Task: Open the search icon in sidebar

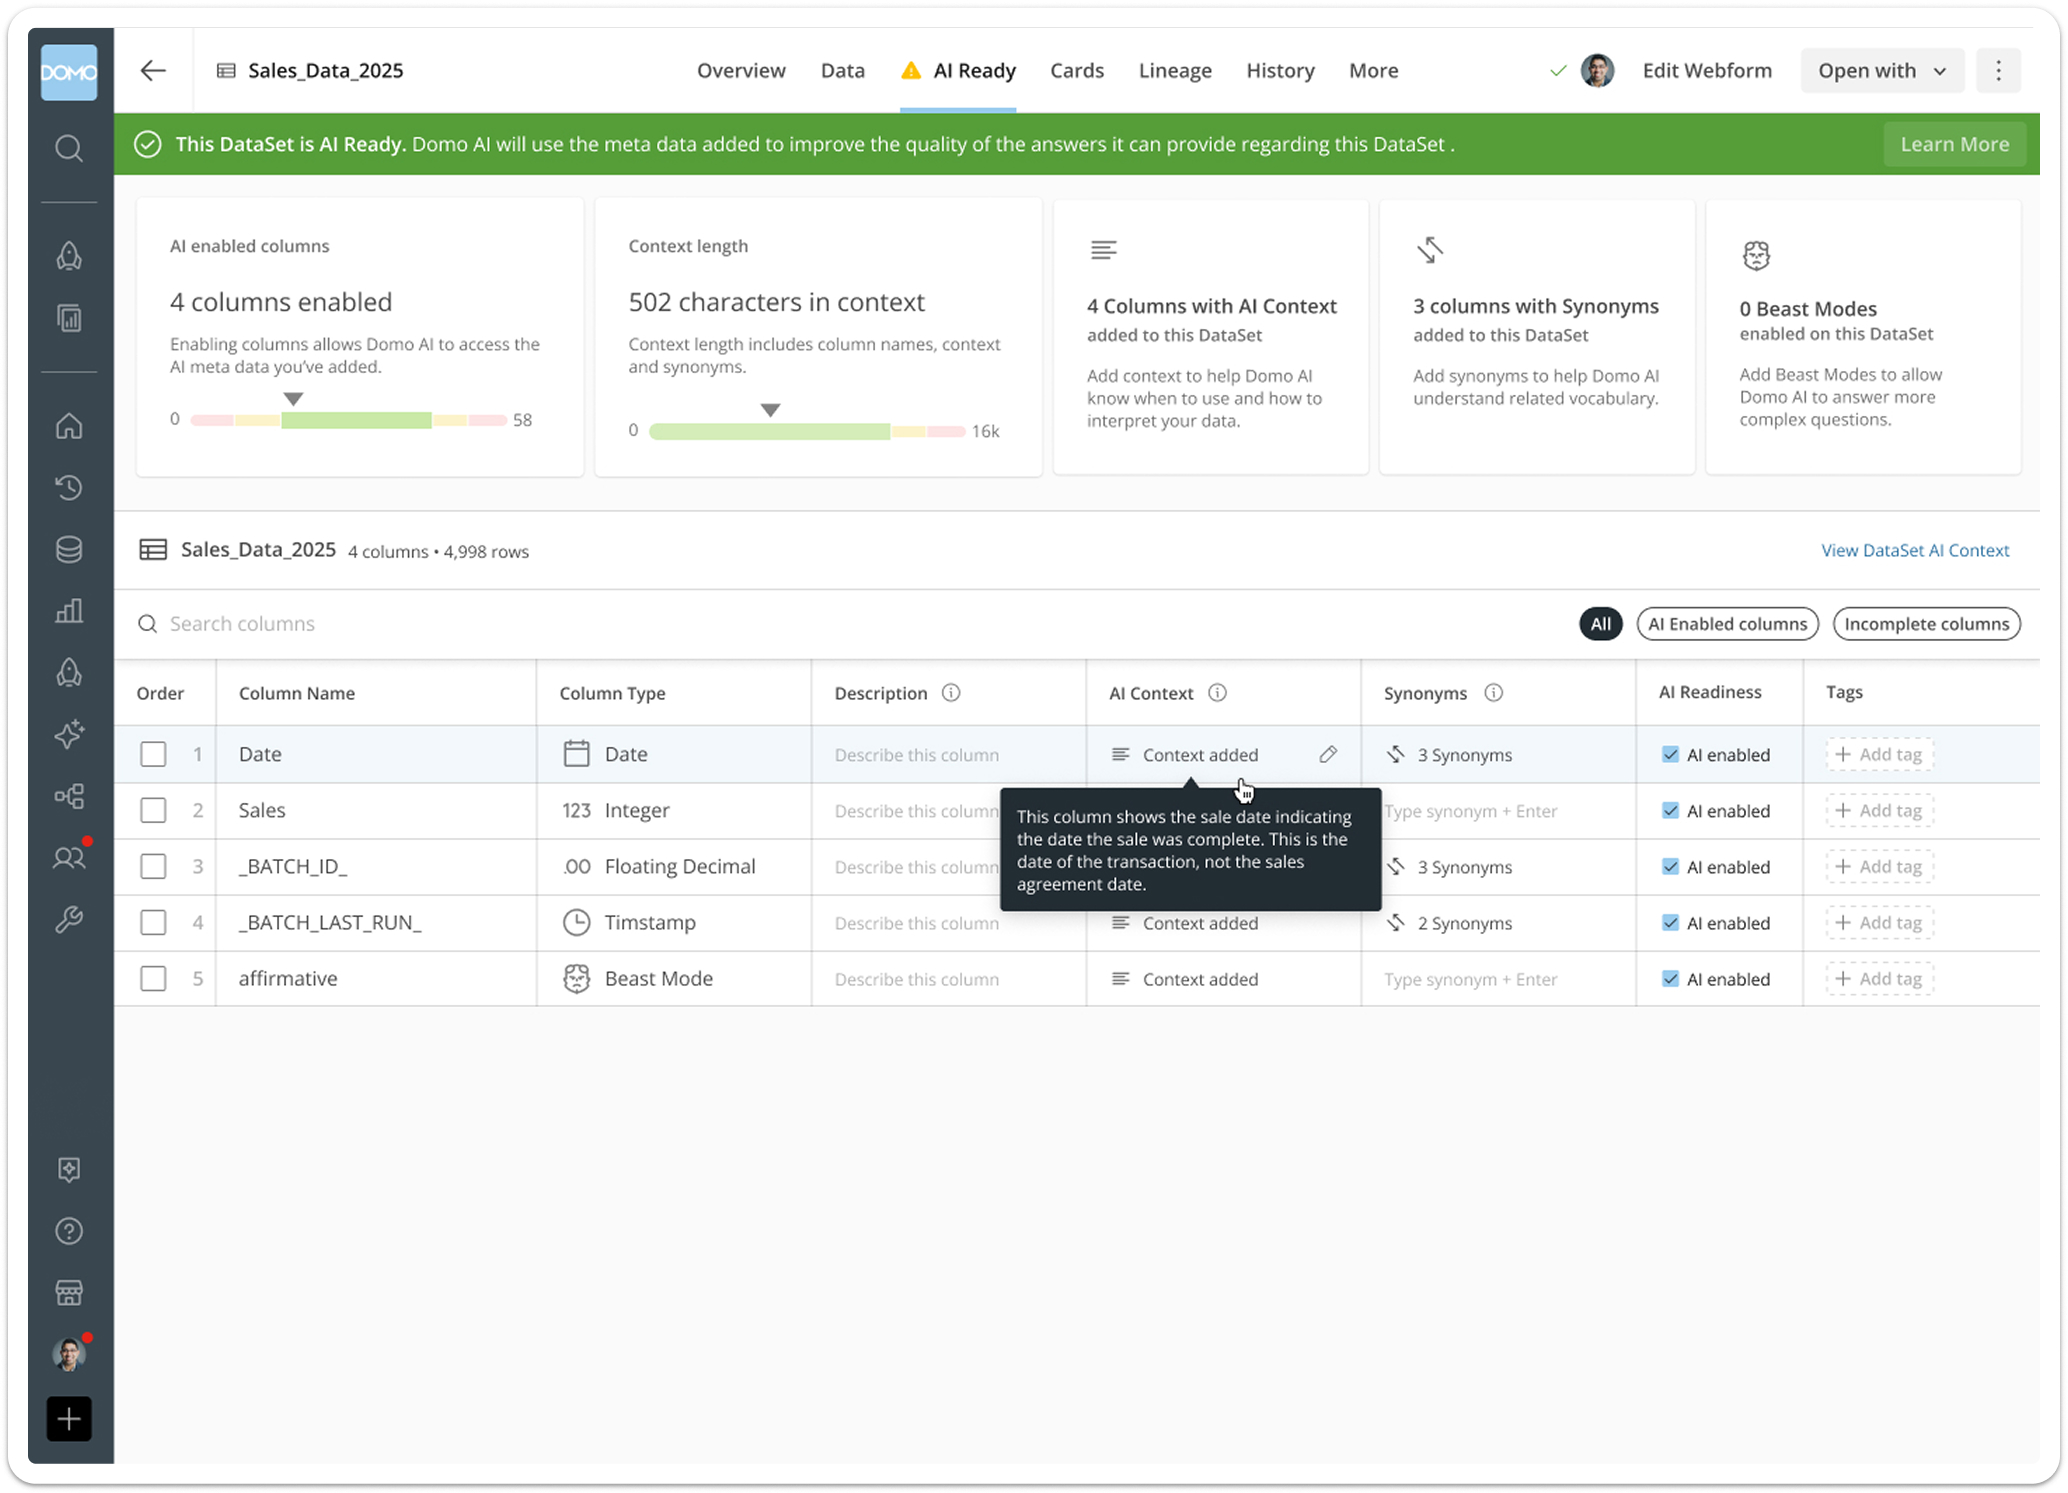Action: [69, 149]
